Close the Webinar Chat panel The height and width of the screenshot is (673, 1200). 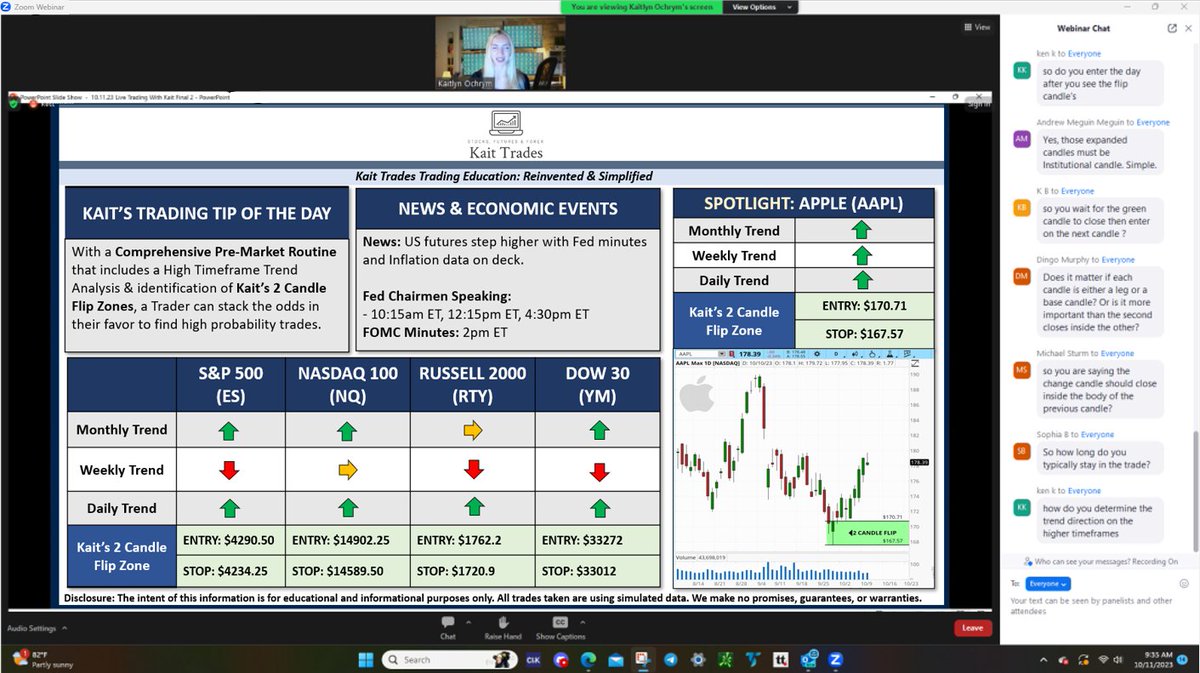point(1188,28)
